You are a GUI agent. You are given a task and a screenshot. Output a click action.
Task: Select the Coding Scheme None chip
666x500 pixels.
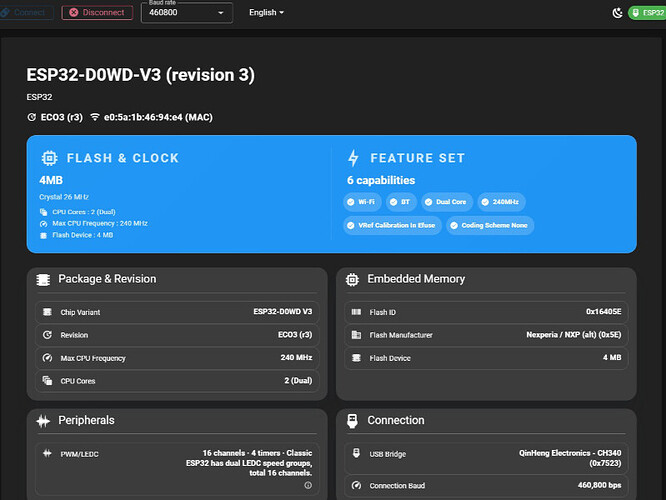pyautogui.click(x=490, y=225)
